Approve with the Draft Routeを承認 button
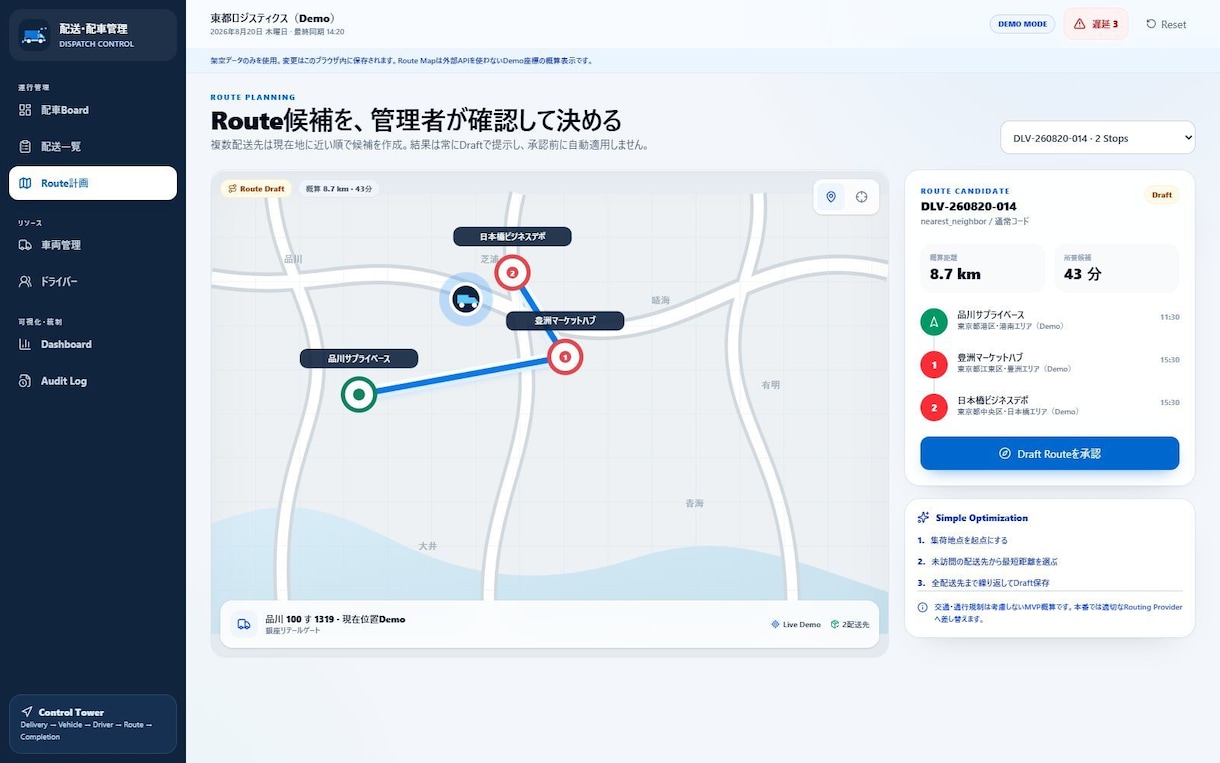Viewport: 1220px width, 763px height. (x=1050, y=453)
